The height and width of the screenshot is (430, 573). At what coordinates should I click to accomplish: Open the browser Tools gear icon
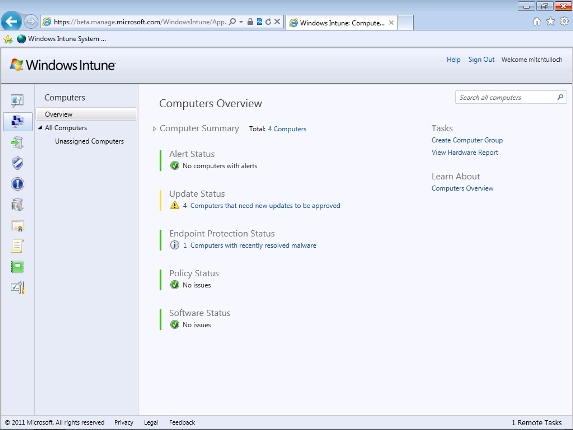click(564, 22)
